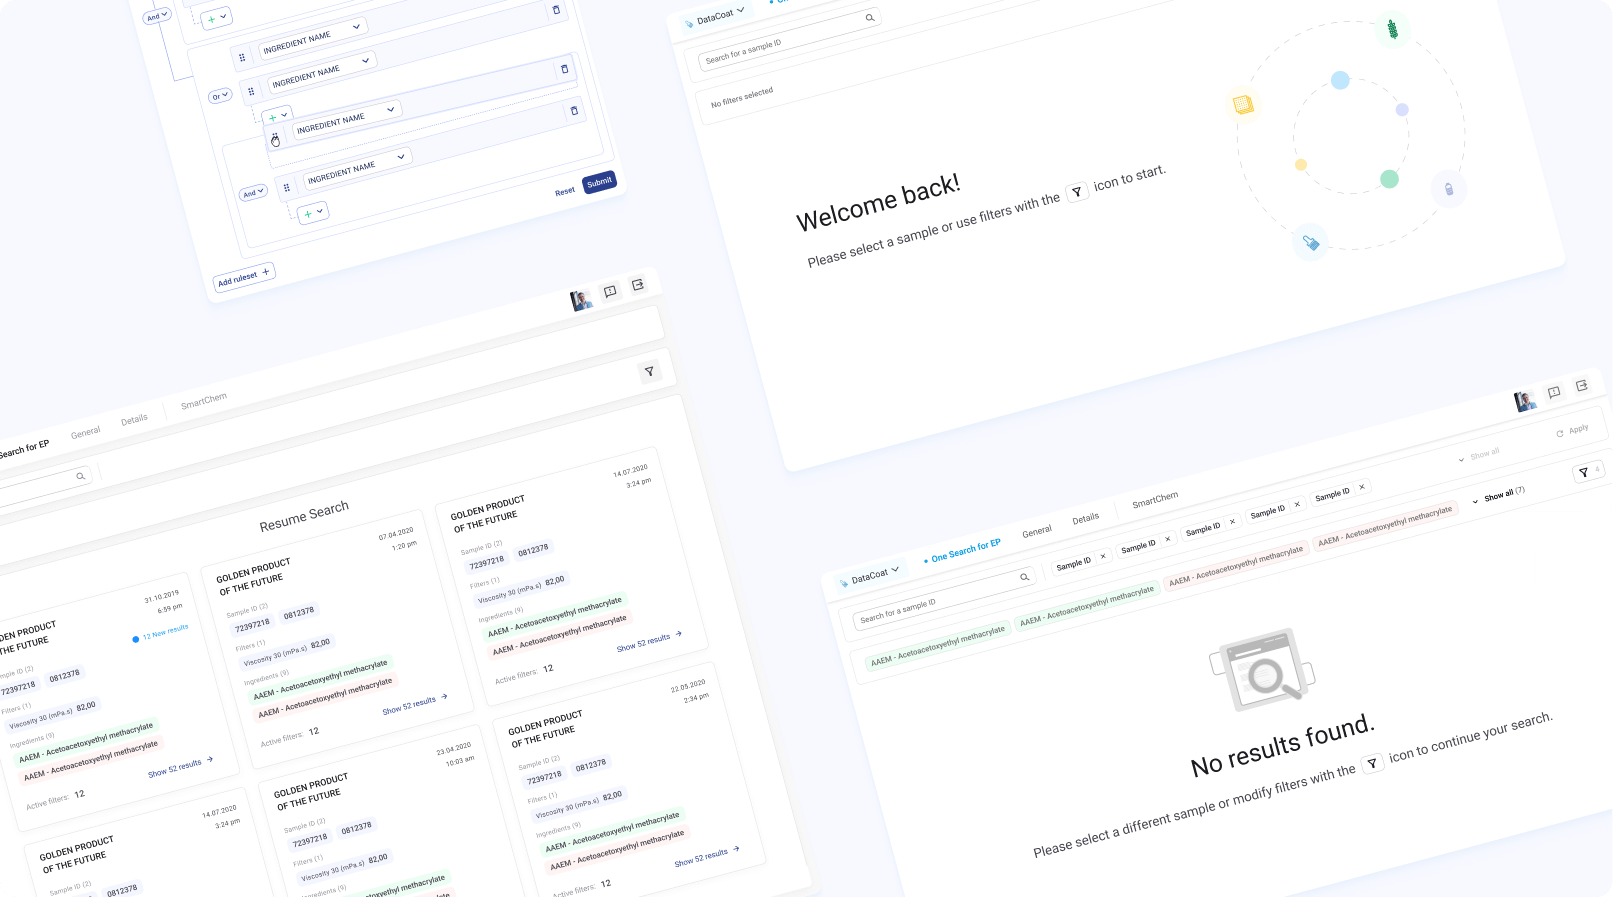Select the One Search for EP tab

(x=964, y=550)
